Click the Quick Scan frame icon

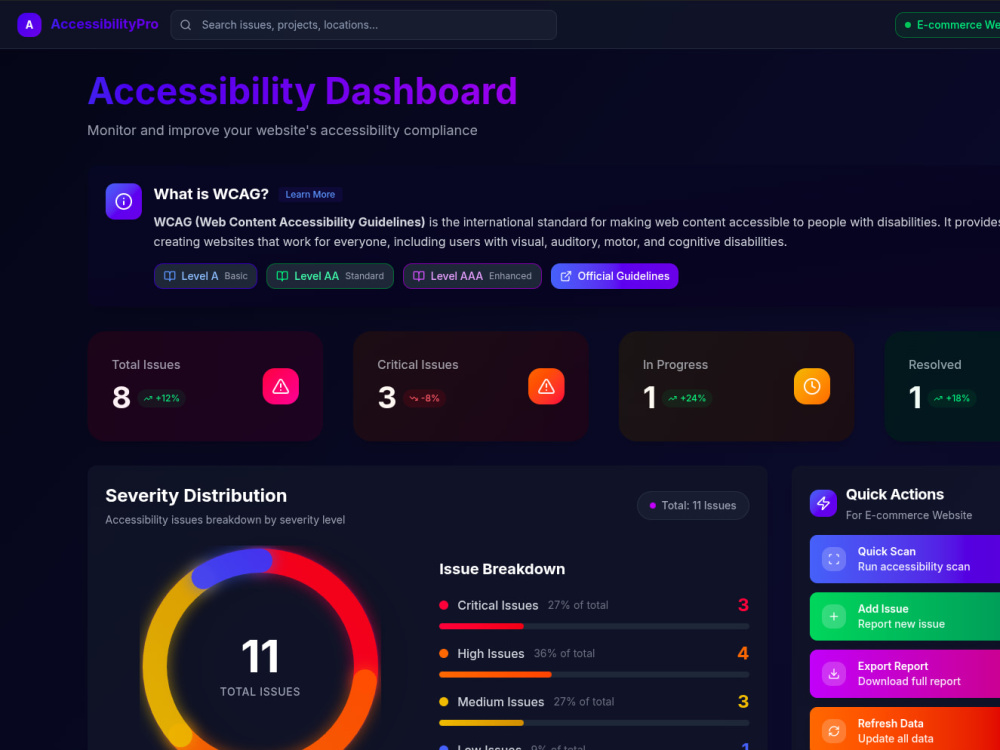(834, 559)
